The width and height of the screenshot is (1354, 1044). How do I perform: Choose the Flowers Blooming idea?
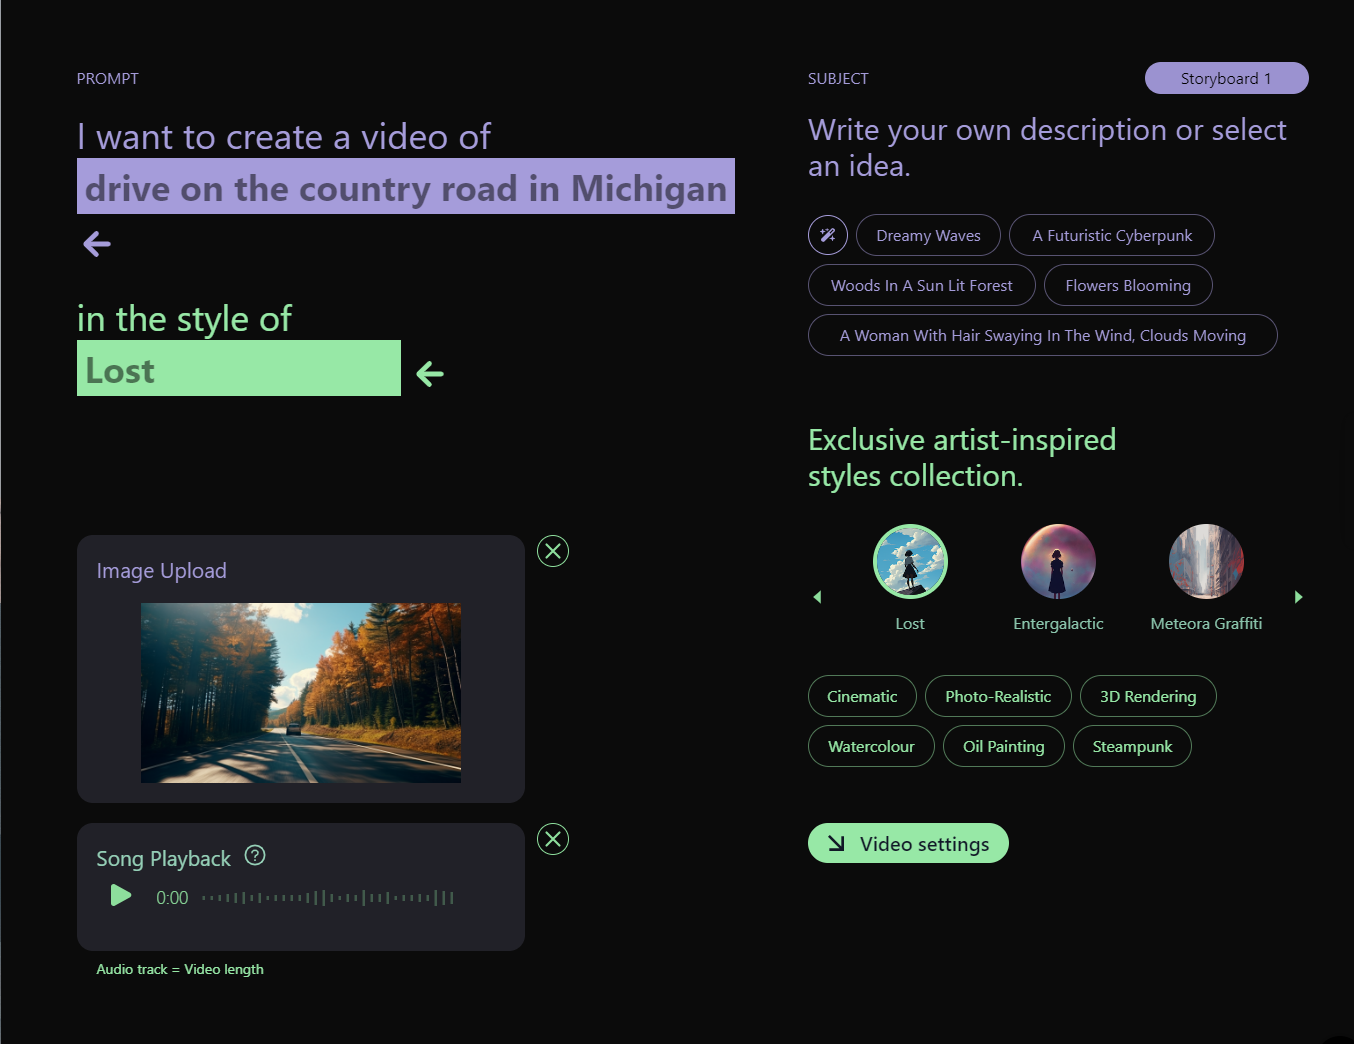(1128, 285)
